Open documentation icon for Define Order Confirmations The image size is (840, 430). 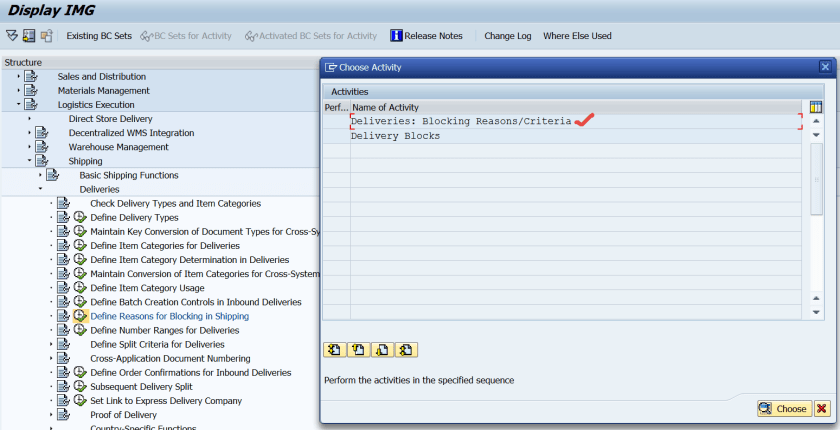[x=64, y=372]
